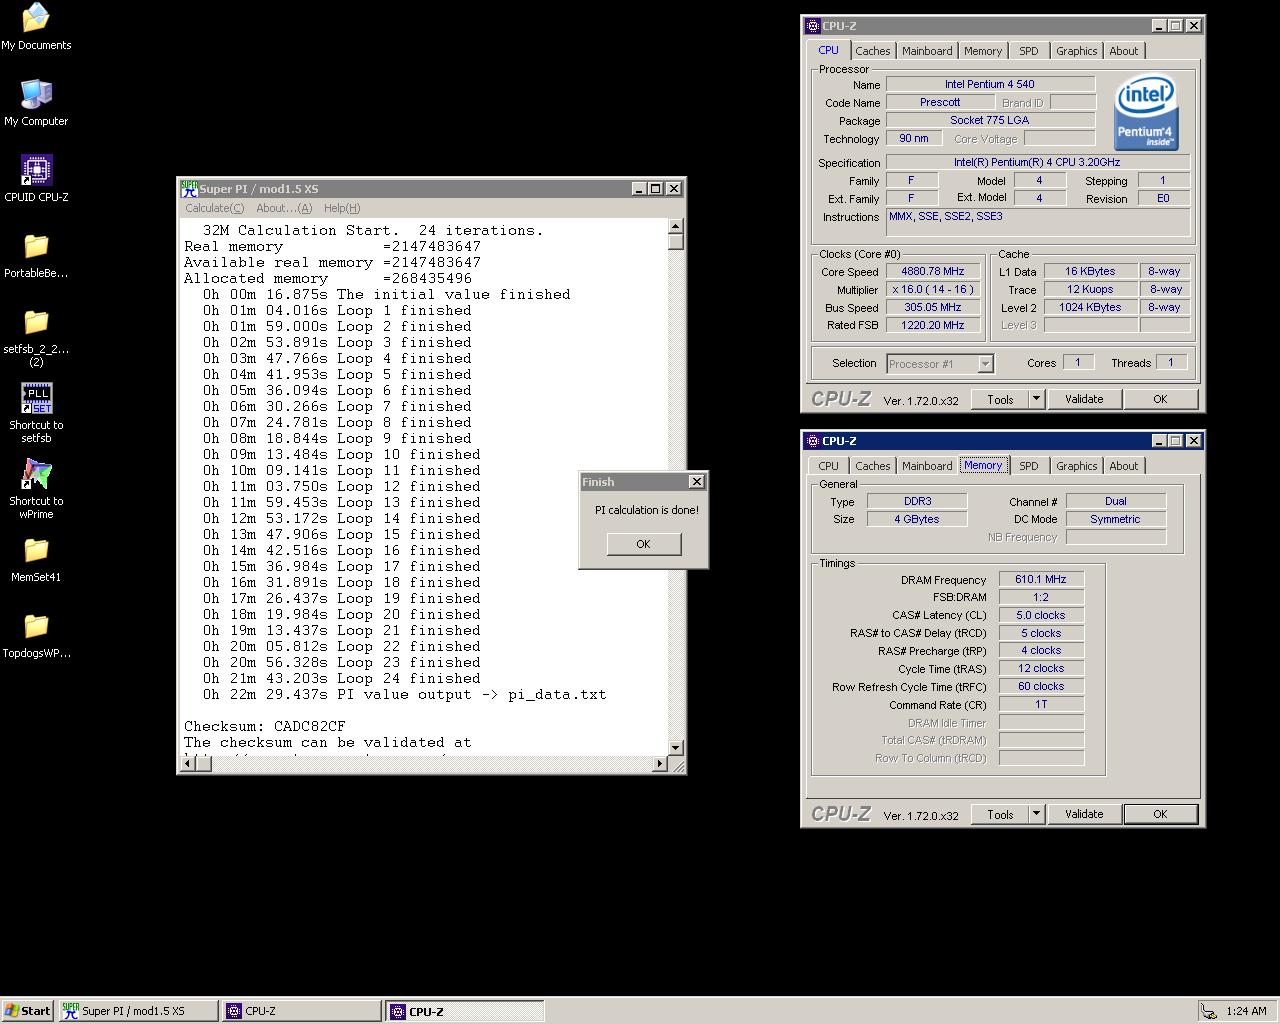The height and width of the screenshot is (1024, 1280).
Task: Select the first CPU-Z taskbar button
Action: tap(301, 1011)
